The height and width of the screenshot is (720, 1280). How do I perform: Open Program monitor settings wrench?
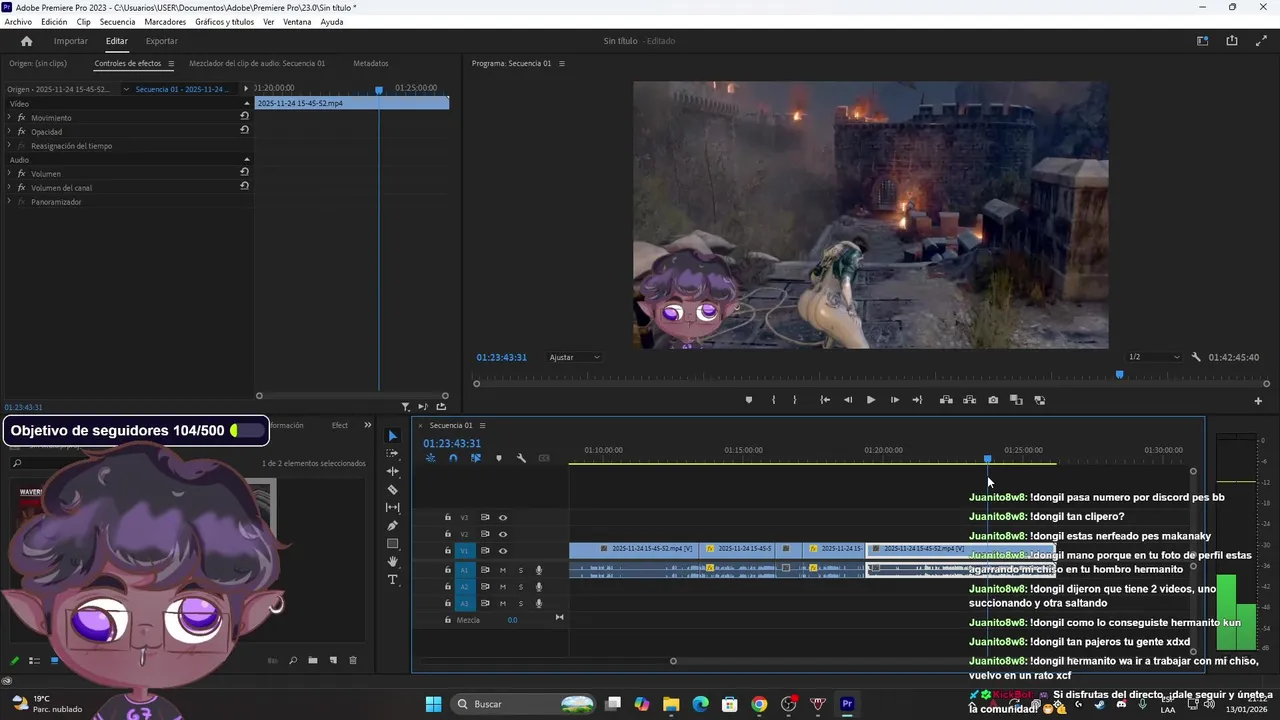coord(1196,357)
